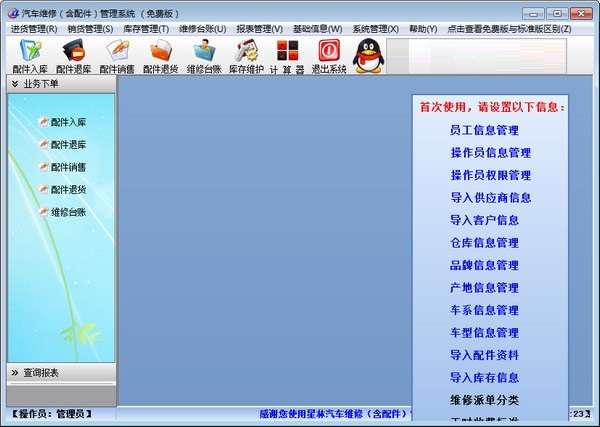Launch the 计算器 toolbar icon
The height and width of the screenshot is (427, 600).
(287, 57)
